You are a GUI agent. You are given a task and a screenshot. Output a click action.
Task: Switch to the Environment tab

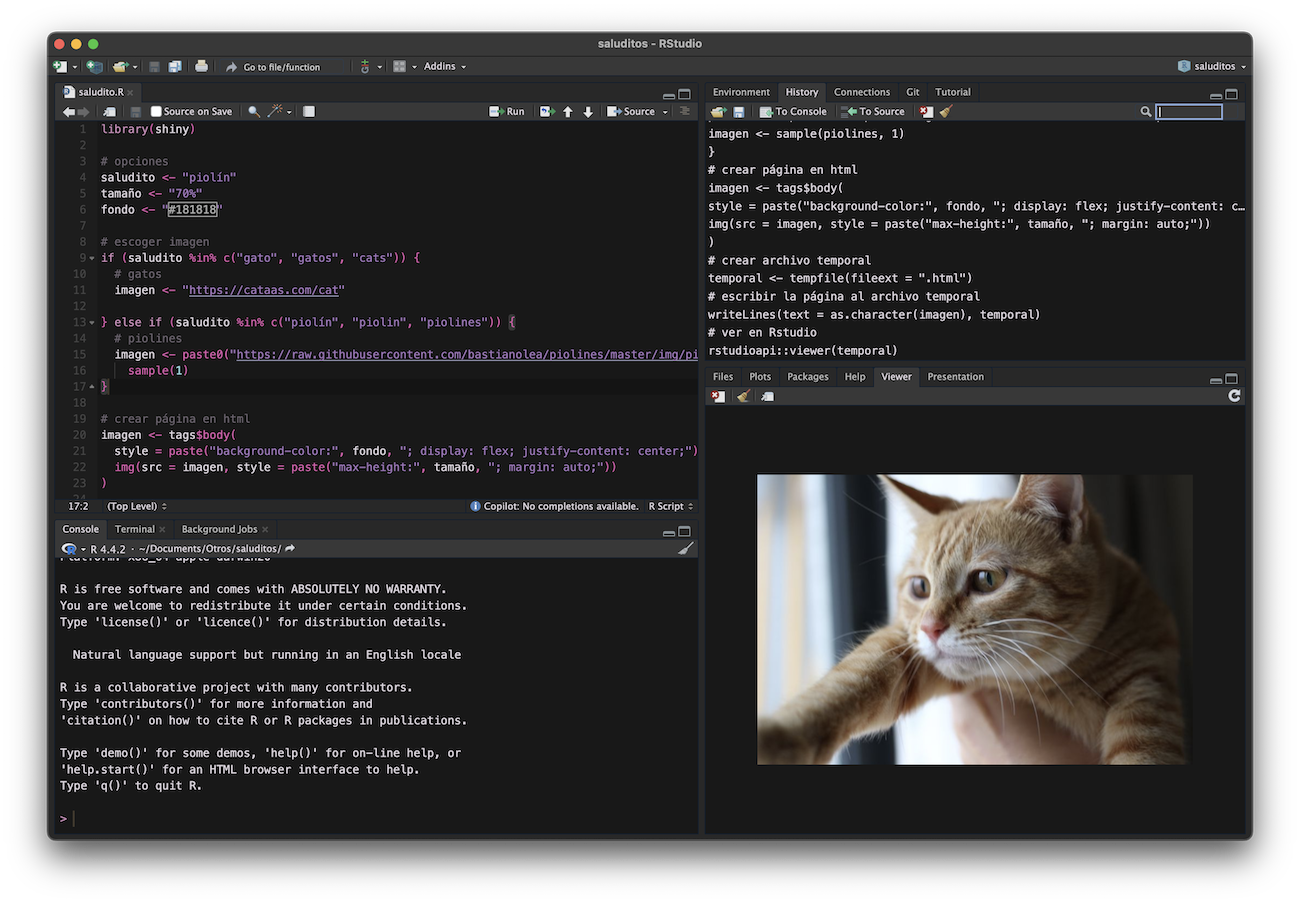741,92
